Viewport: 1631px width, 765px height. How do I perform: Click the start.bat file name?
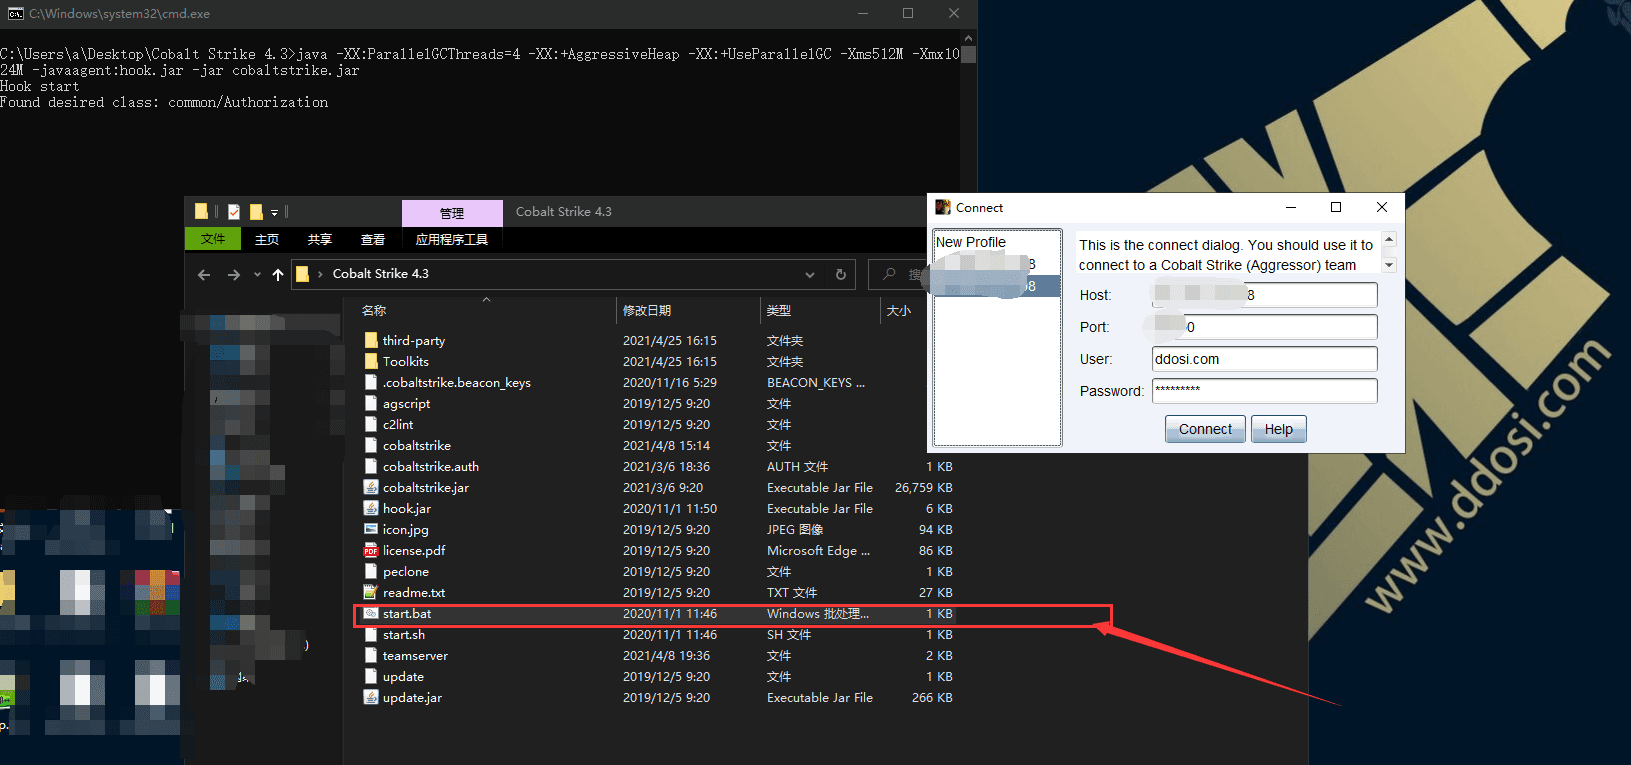(x=407, y=614)
